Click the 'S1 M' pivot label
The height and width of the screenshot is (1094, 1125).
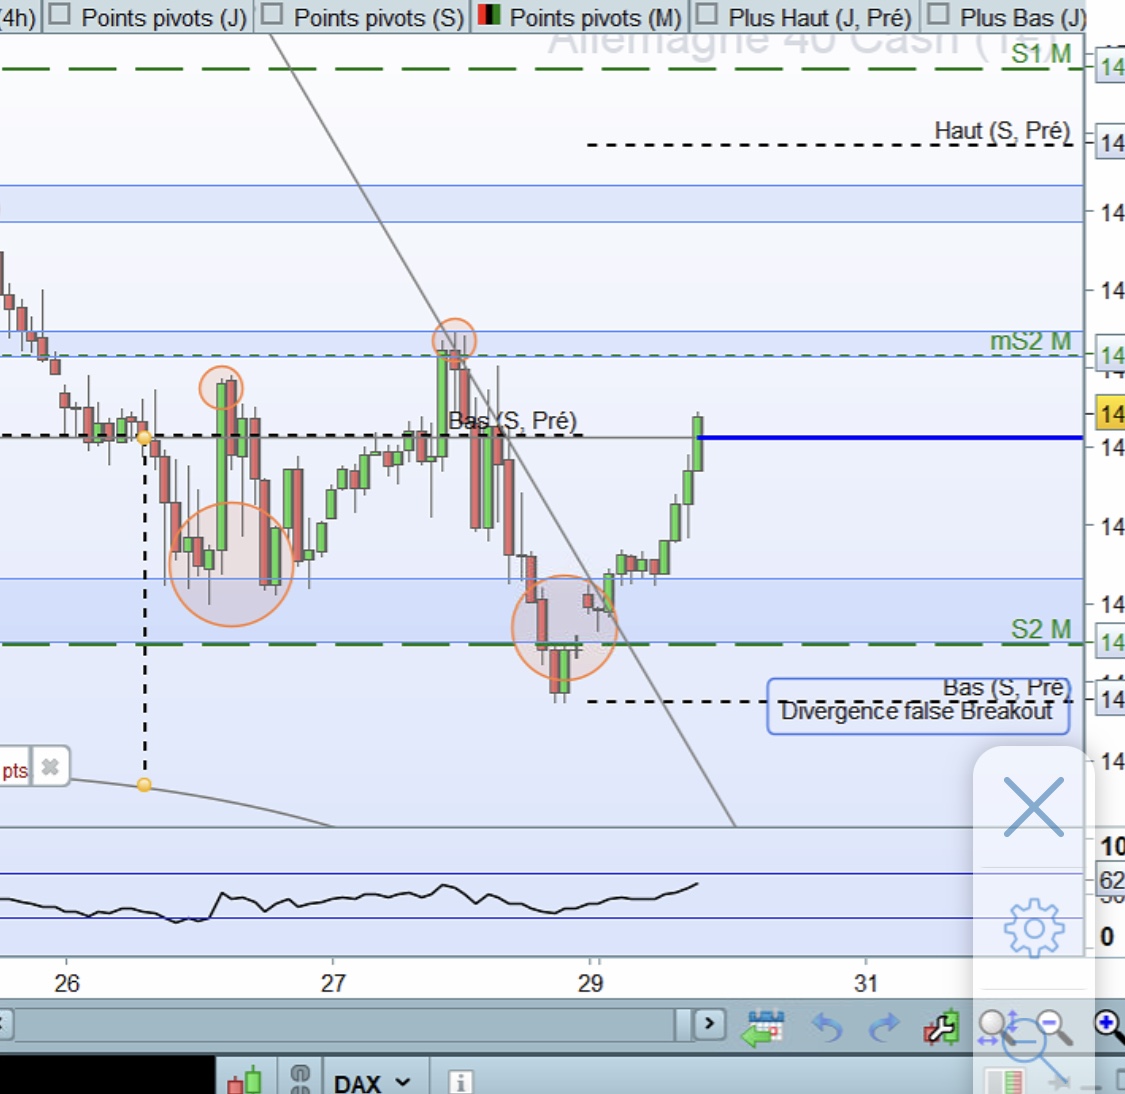coord(1041,53)
